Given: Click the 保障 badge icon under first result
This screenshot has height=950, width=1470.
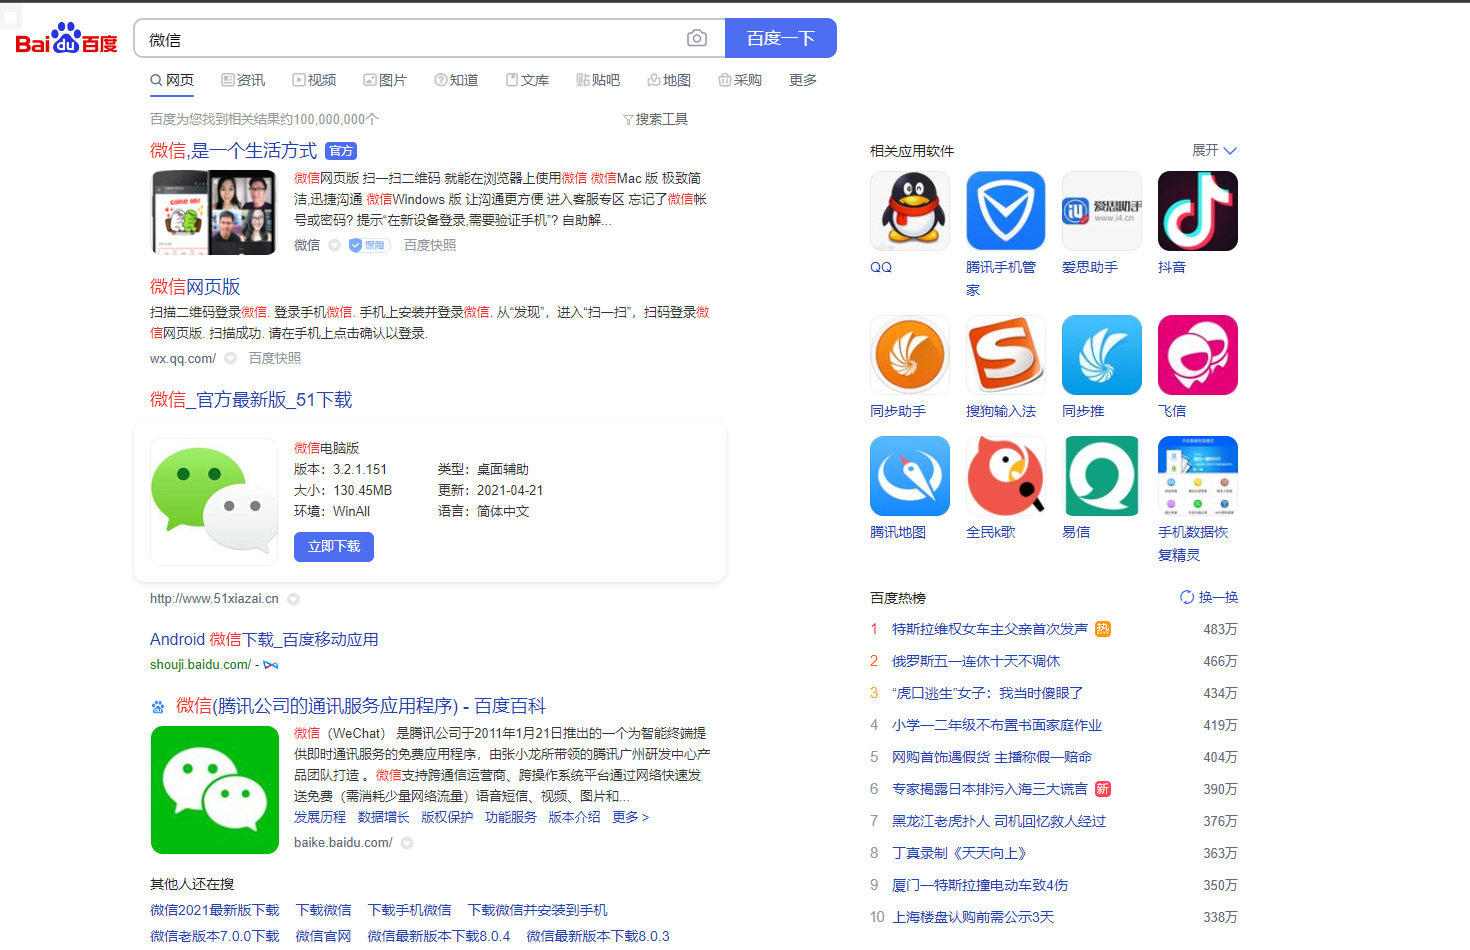Looking at the screenshot, I should click(x=369, y=245).
